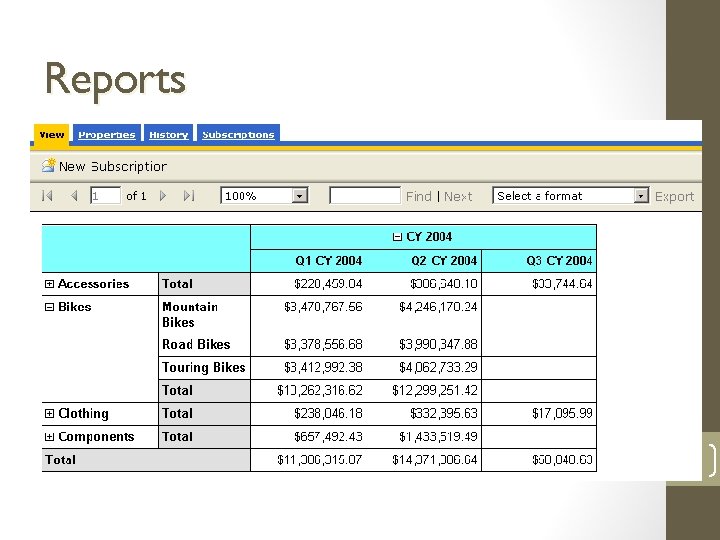Click the $3,412,992.38 cell
This screenshot has width=720, height=540.
(323, 367)
